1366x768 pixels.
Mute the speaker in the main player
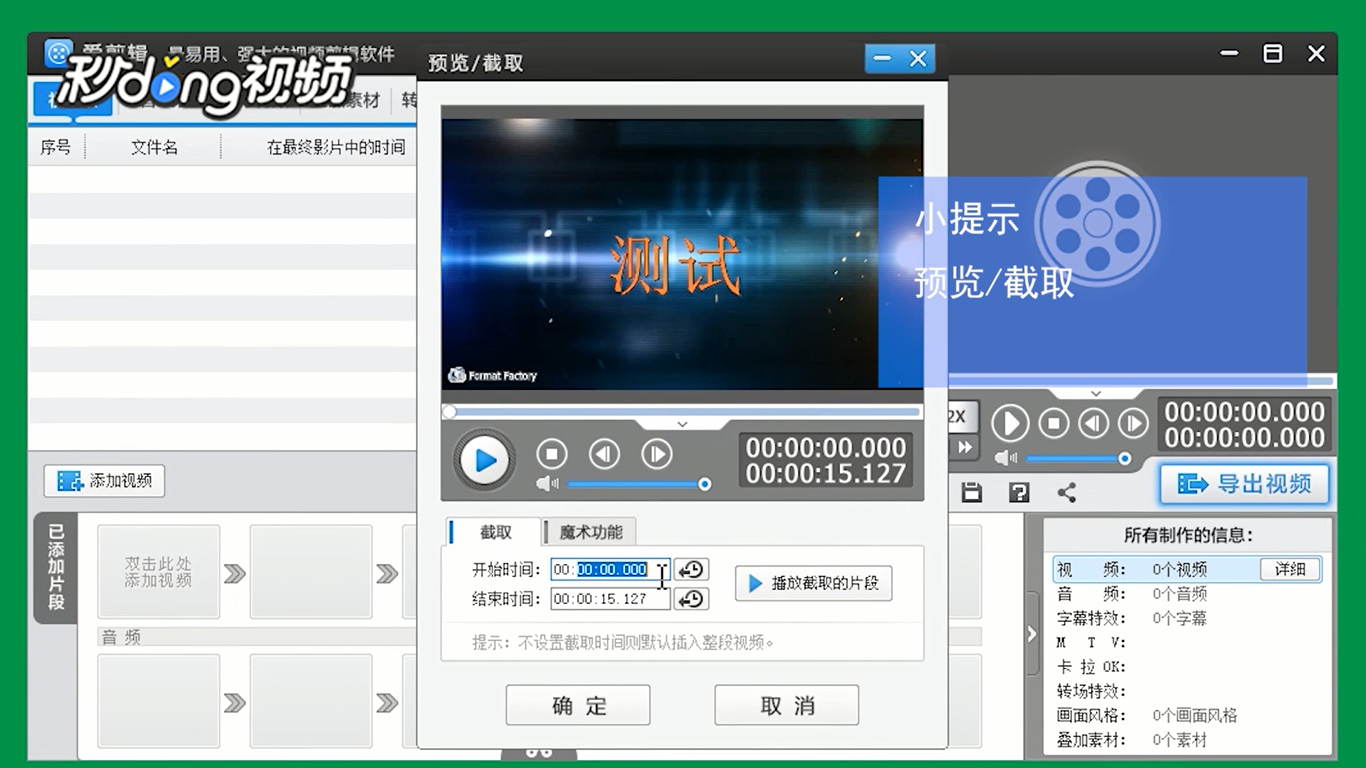click(x=1005, y=459)
